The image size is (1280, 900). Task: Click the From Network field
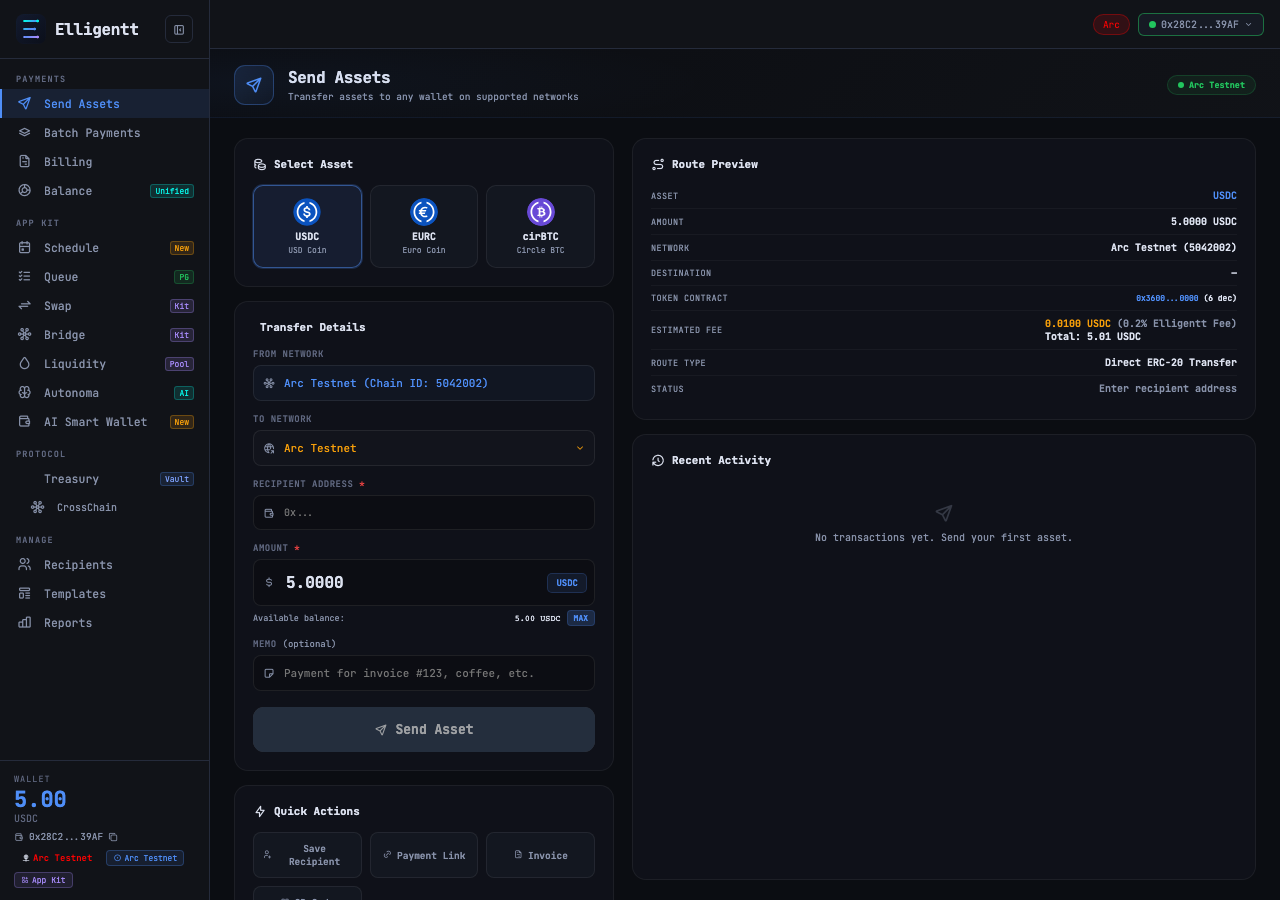click(424, 383)
